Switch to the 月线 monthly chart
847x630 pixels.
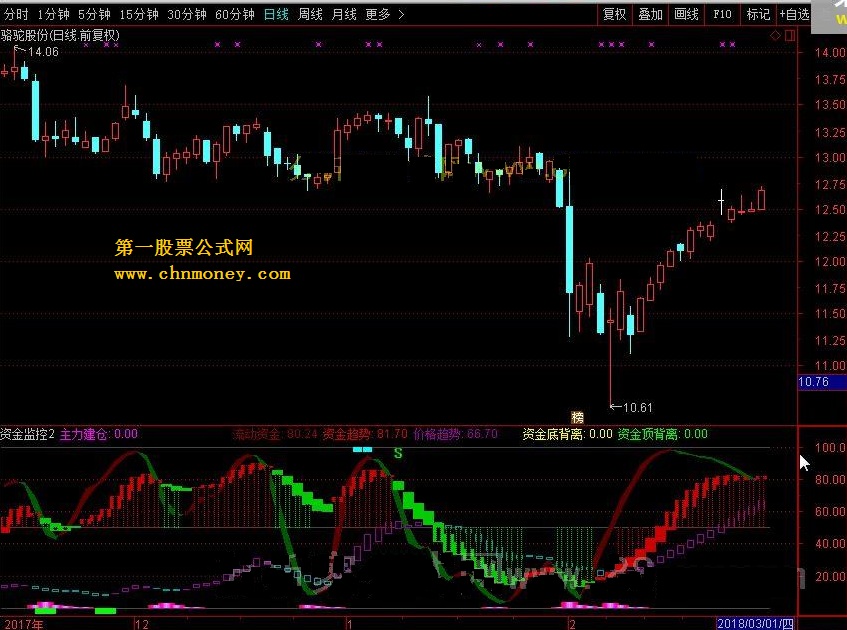344,15
